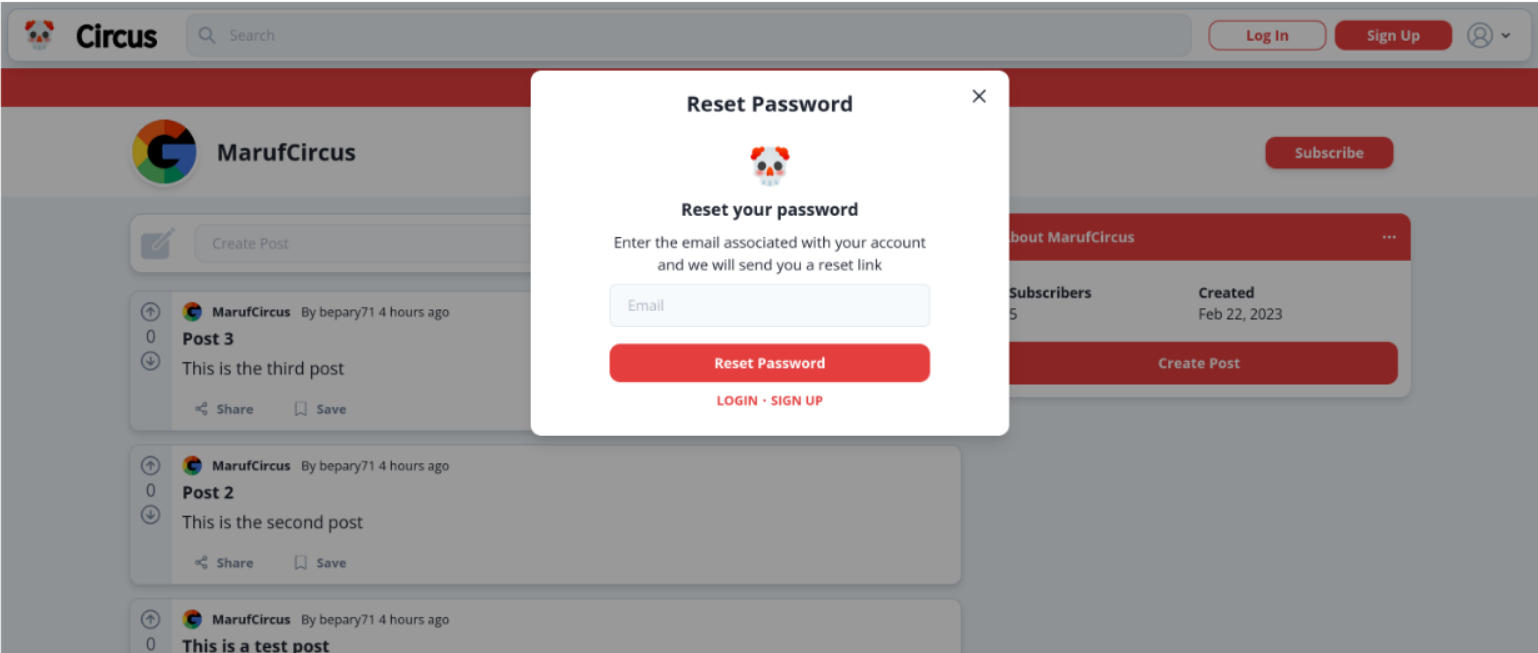Focus the top Search bar
Viewport: 1538px width, 653px height.
click(x=688, y=36)
